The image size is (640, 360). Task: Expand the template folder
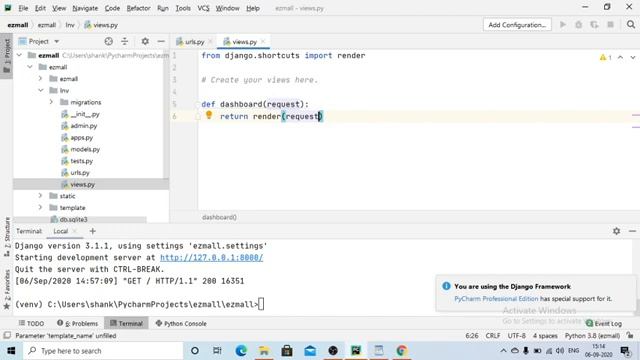[x=40, y=208]
